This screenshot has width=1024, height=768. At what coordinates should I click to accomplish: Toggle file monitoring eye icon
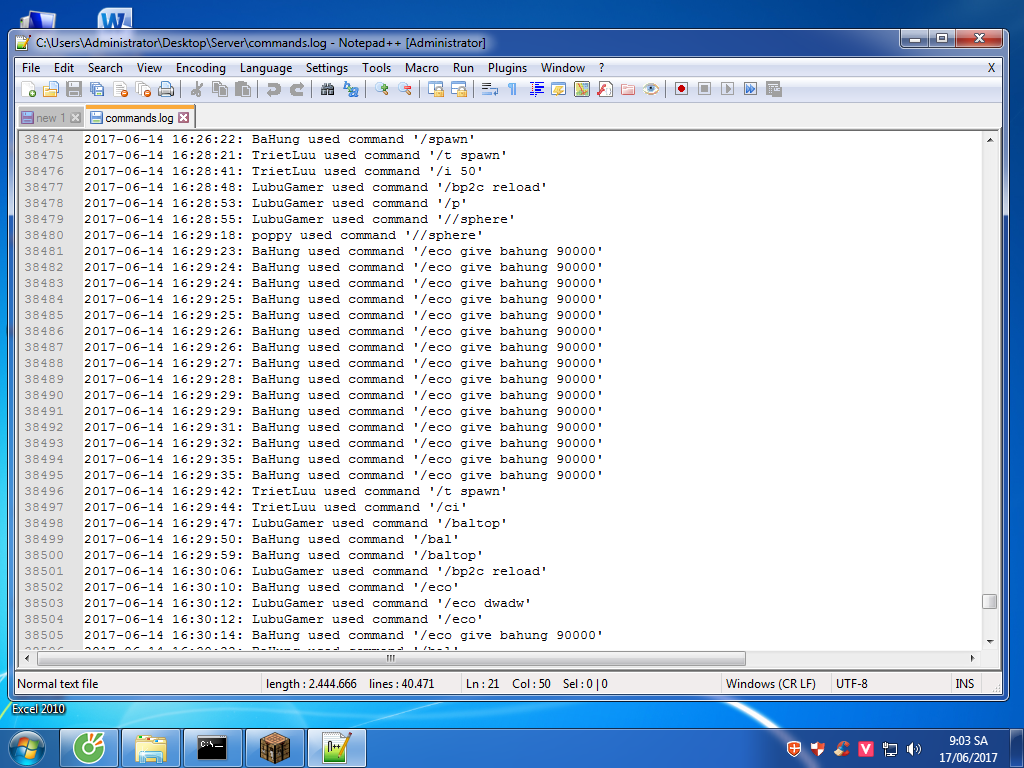click(x=651, y=89)
